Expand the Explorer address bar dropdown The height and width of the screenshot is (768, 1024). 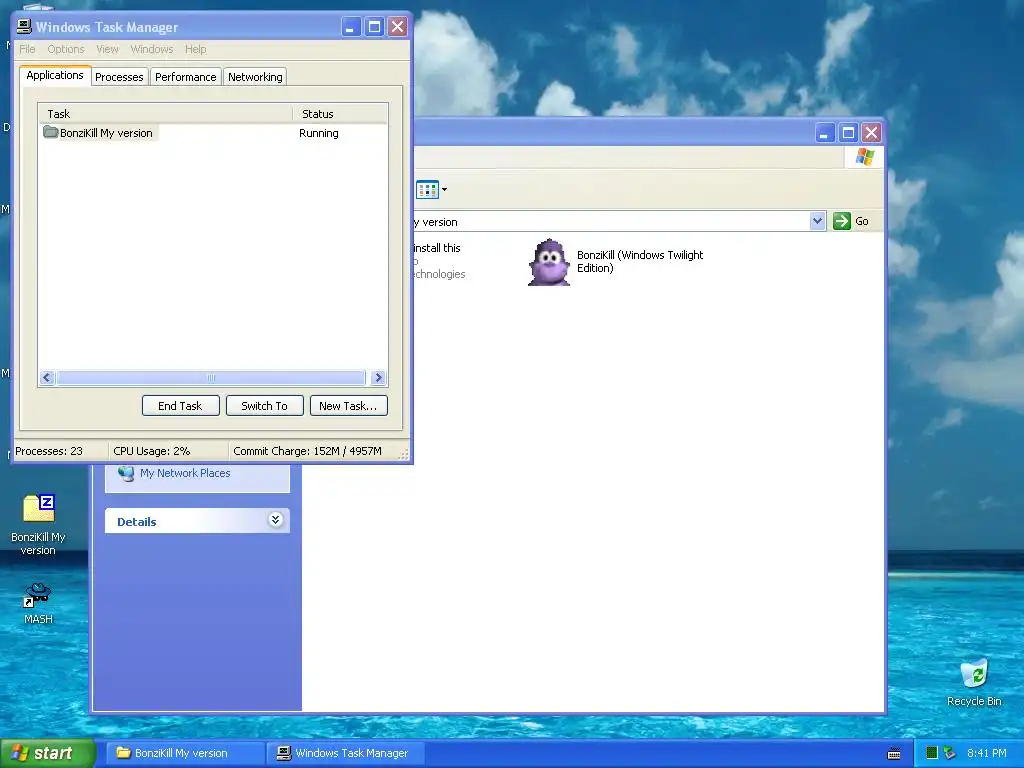(x=817, y=221)
